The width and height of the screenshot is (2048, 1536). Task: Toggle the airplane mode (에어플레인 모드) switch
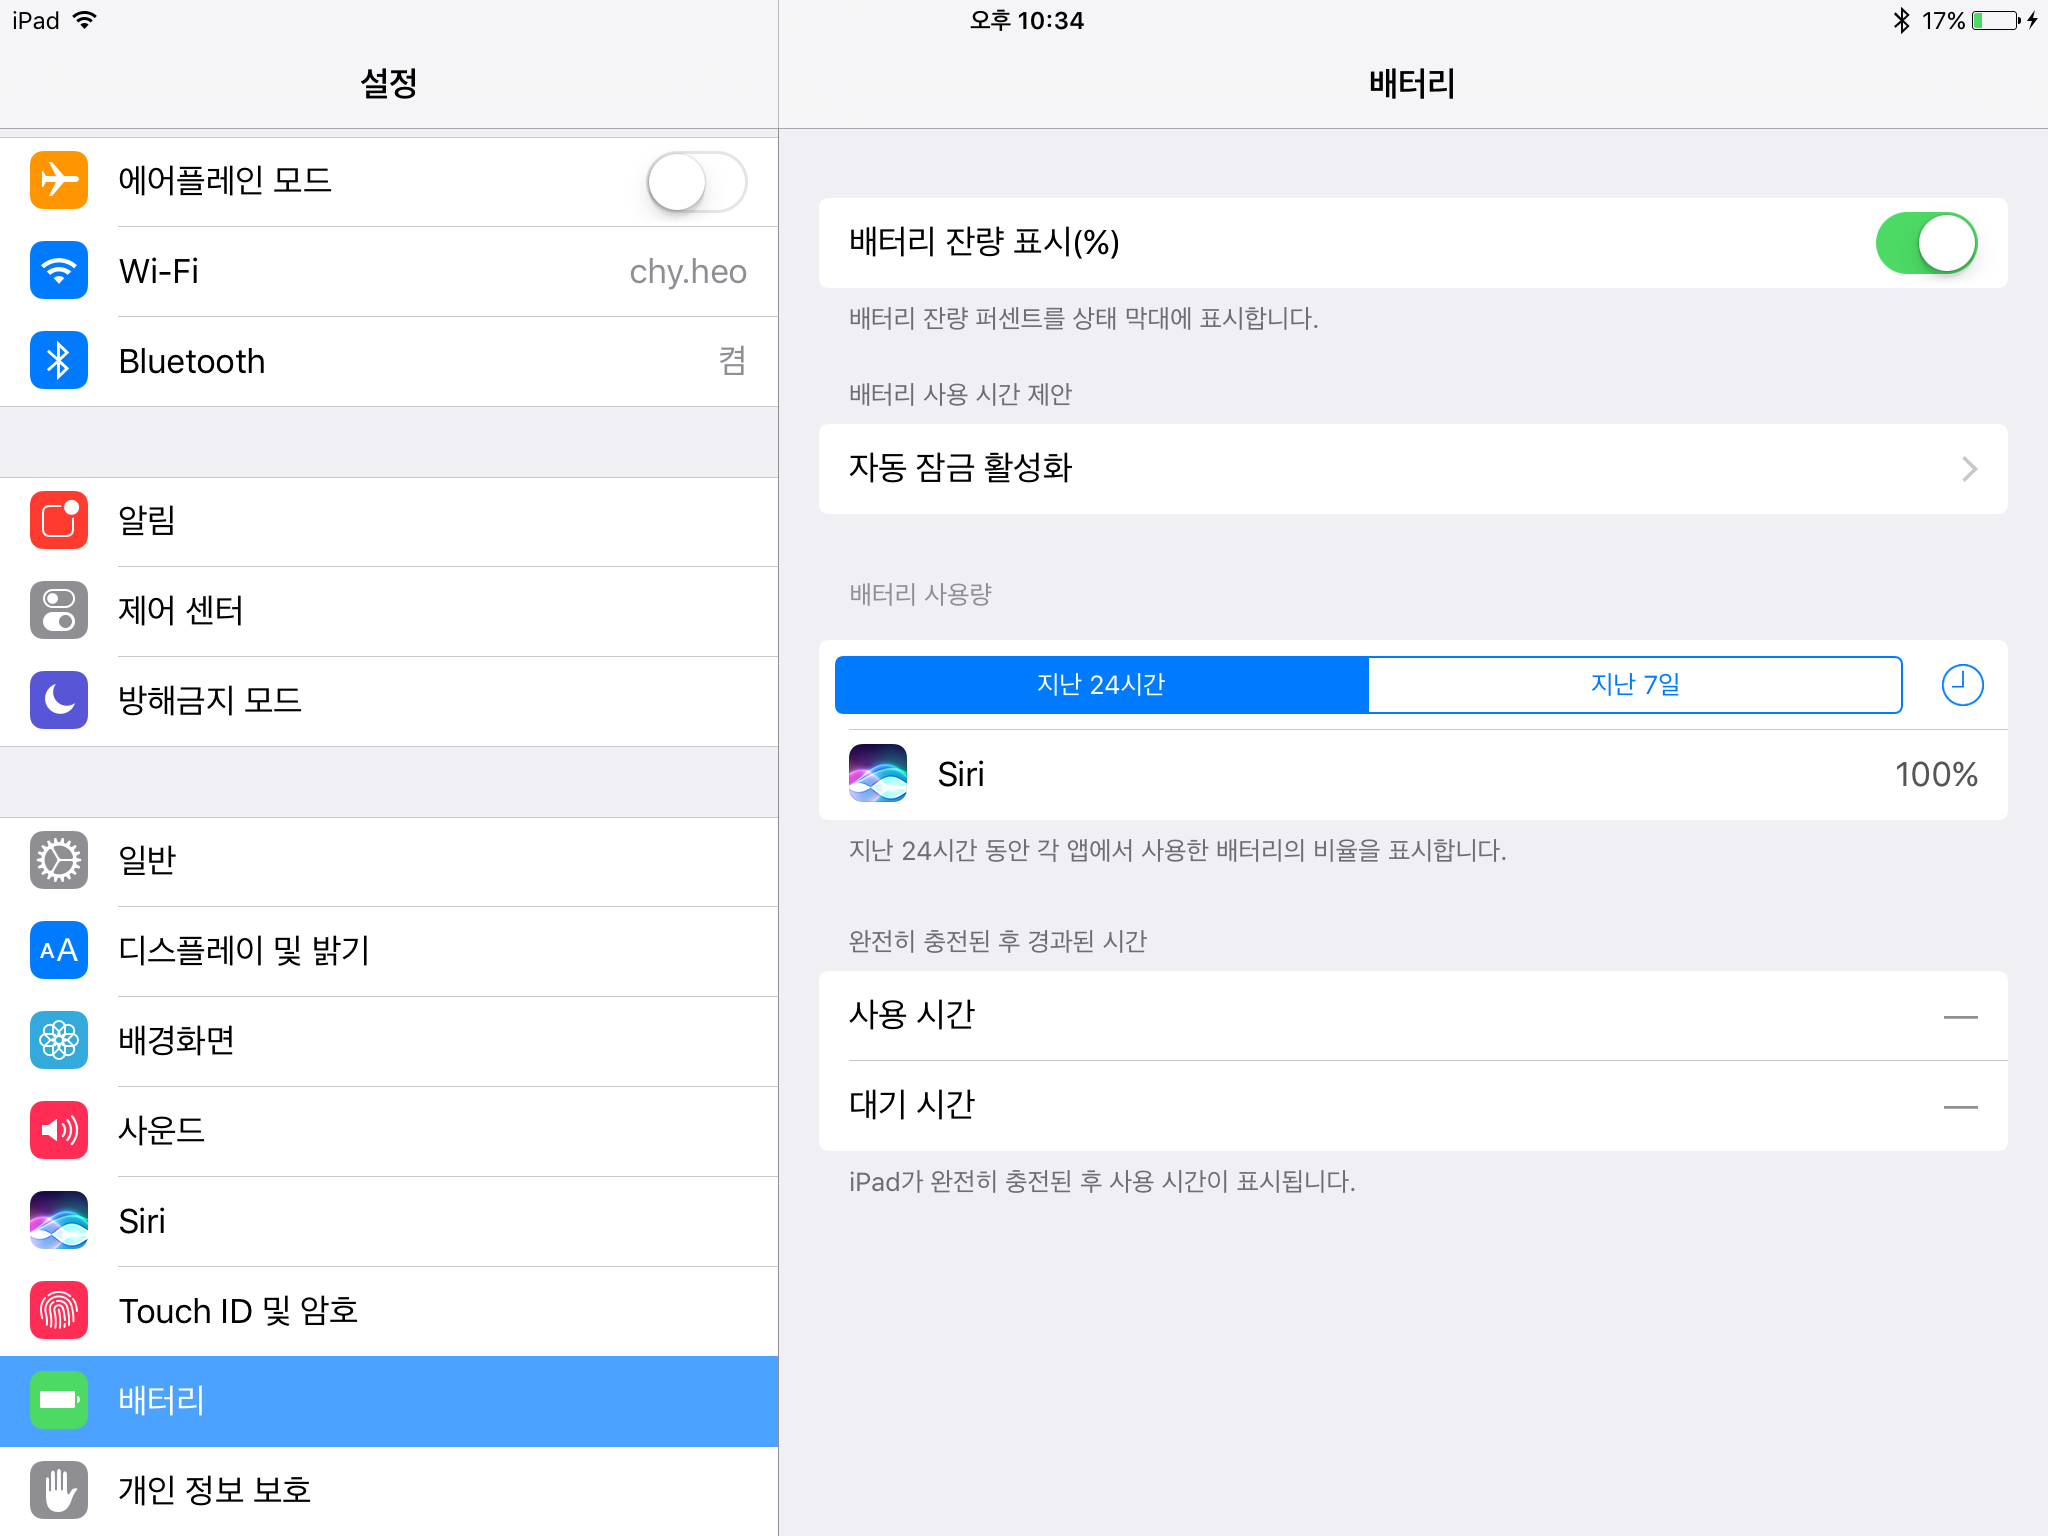coord(696,182)
